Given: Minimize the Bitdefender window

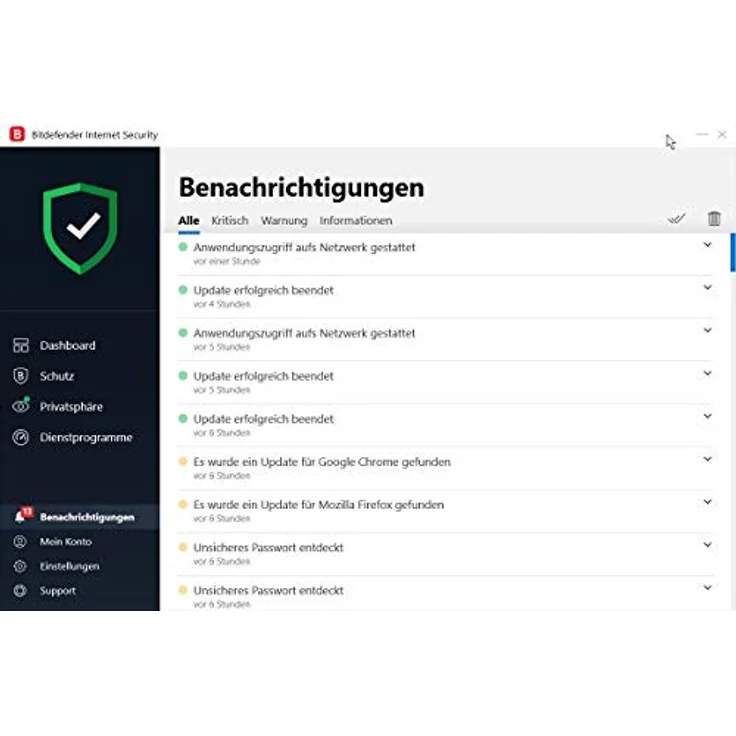Looking at the screenshot, I should pos(702,134).
